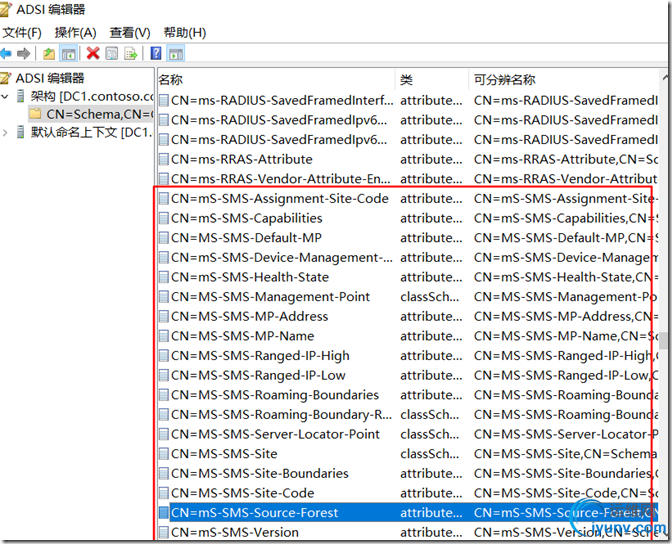
Task: Click classSch... cell in Management-Point row
Action: pos(429,297)
